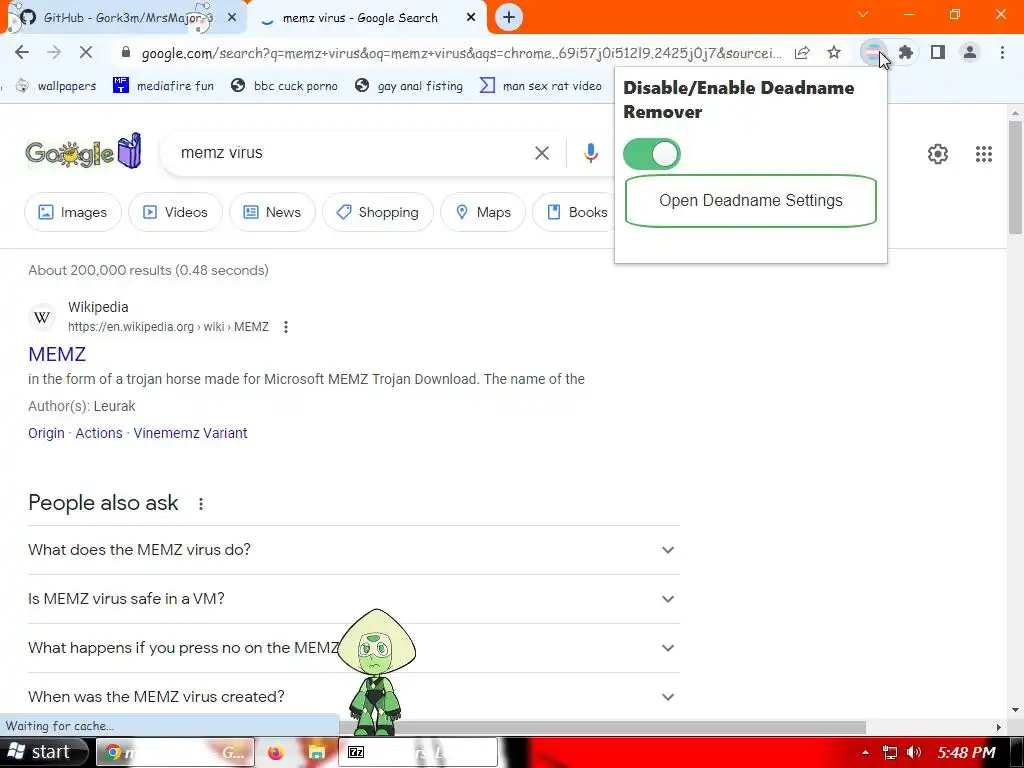Click the Wikipedia favicon of the result
Image resolution: width=1024 pixels, height=768 pixels.
pyautogui.click(x=42, y=317)
